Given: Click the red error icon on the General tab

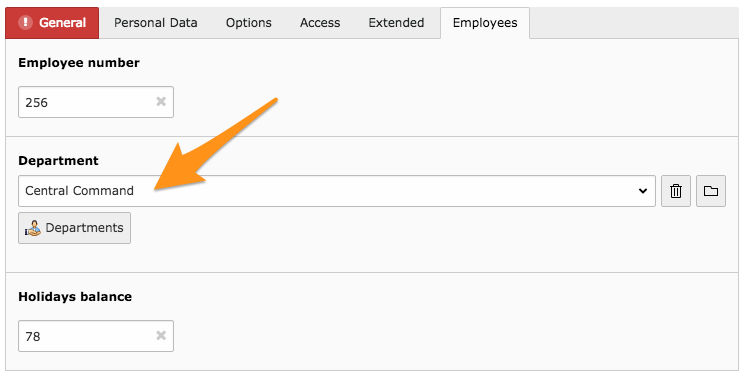Looking at the screenshot, I should pos(25,22).
